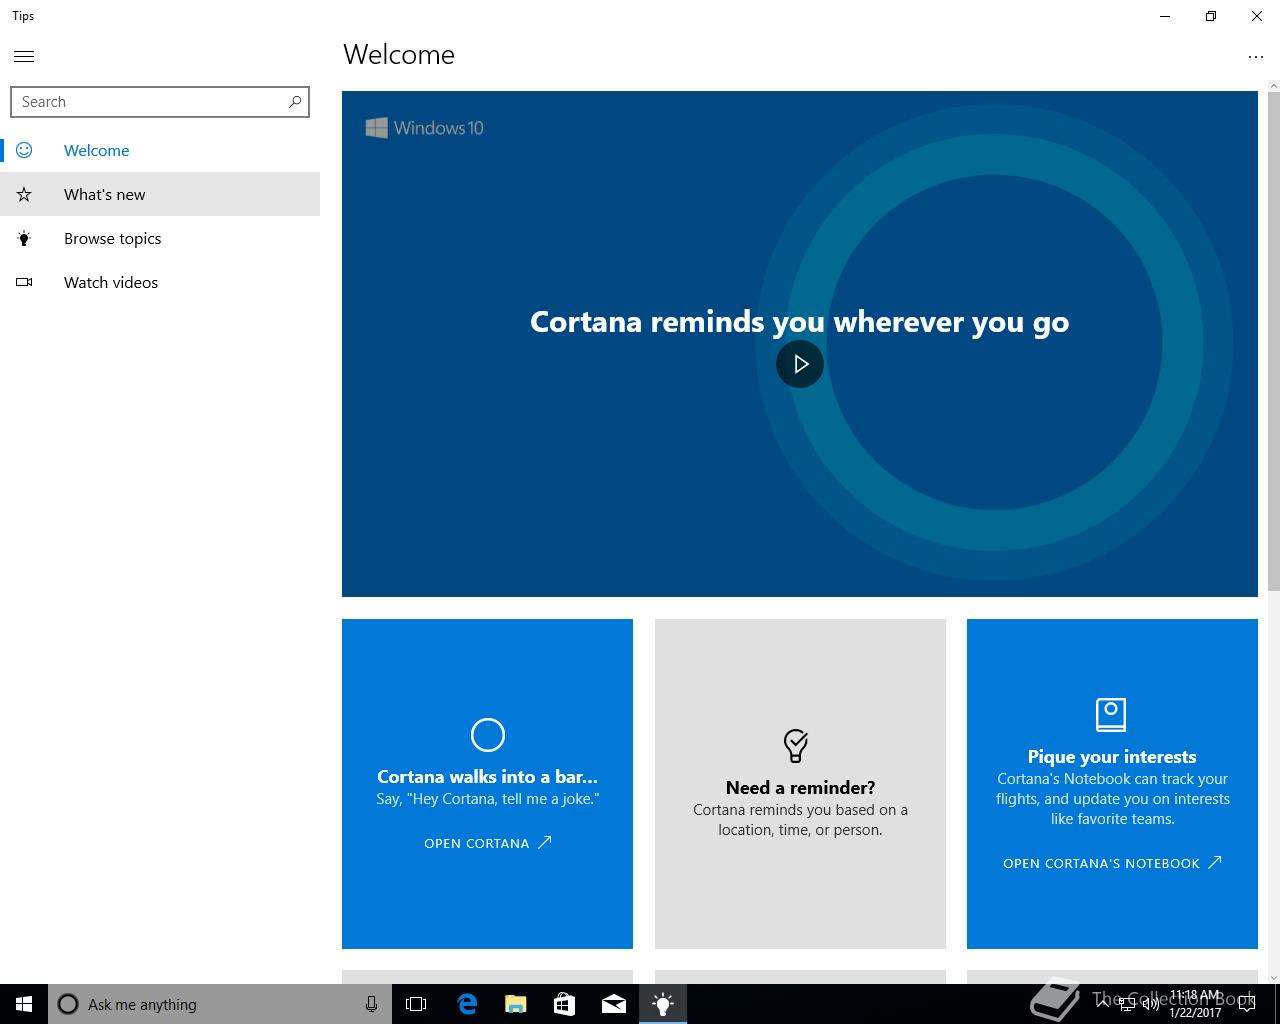Screen dimensions: 1280x1024
Task: Click the Tips app taskbar icon
Action: (x=662, y=1004)
